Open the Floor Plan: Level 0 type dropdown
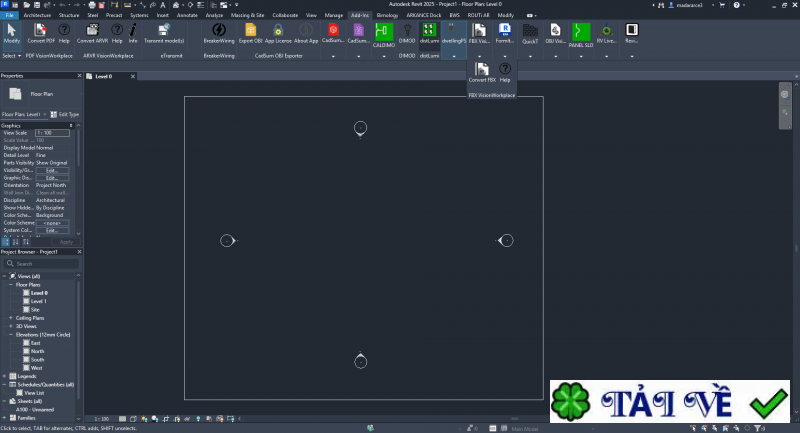 click(24, 114)
